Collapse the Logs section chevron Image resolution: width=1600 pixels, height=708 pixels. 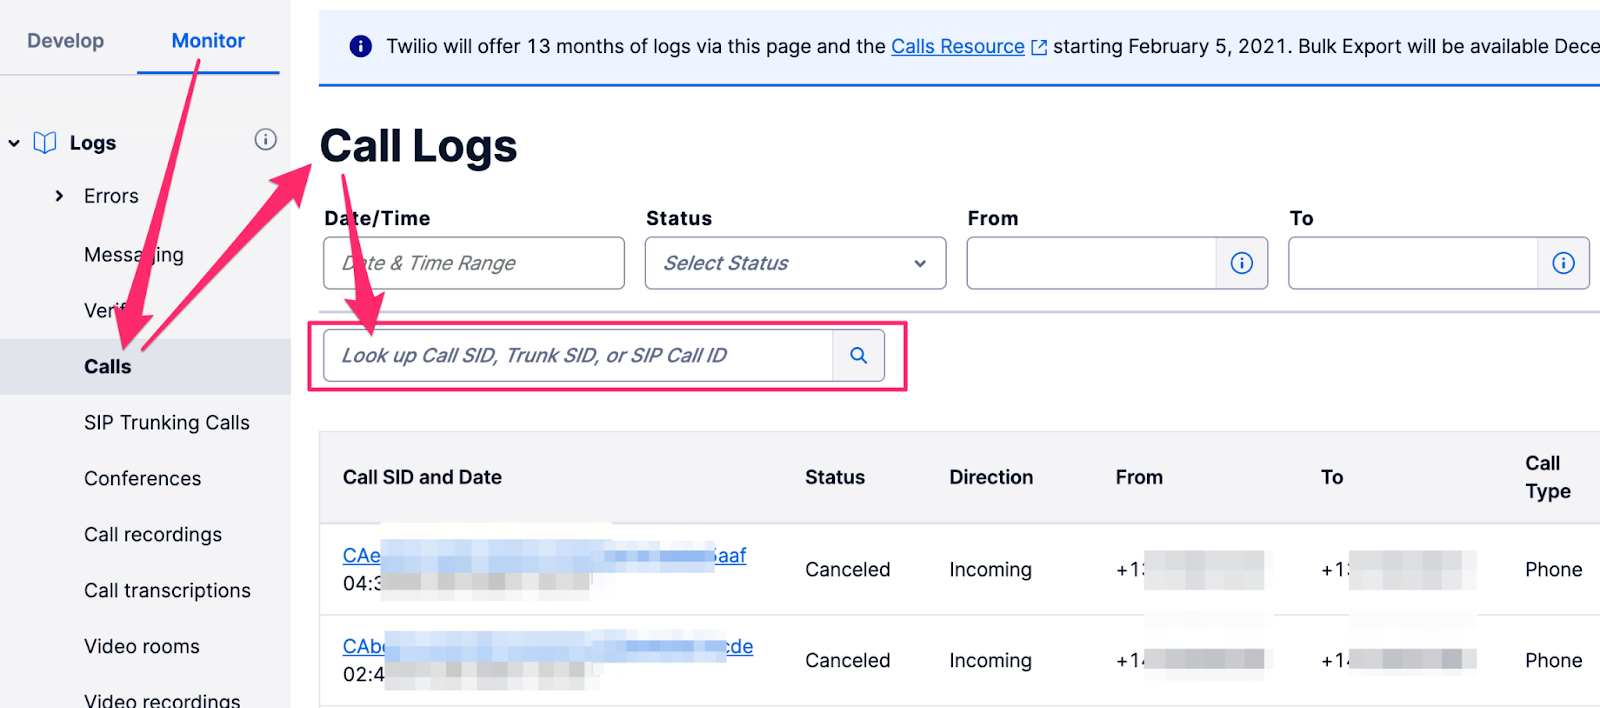coord(14,143)
